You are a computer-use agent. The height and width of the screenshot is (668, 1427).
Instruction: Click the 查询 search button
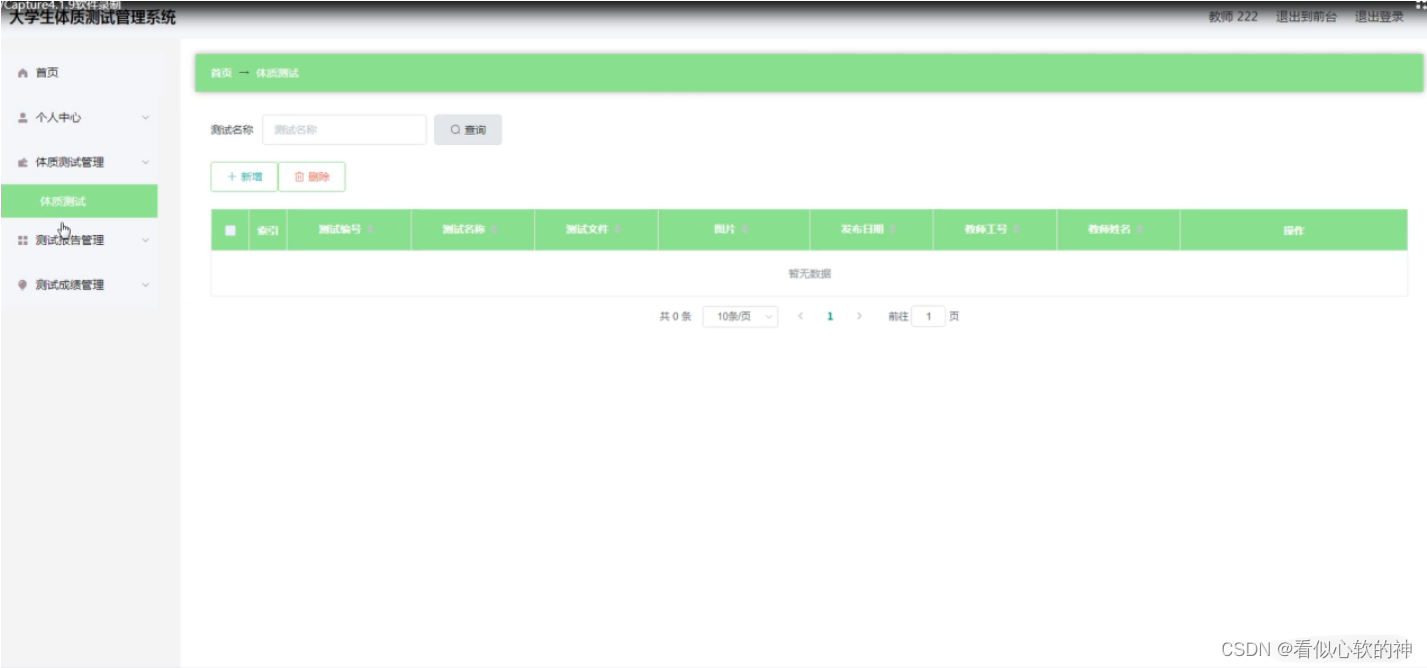pyautogui.click(x=468, y=130)
